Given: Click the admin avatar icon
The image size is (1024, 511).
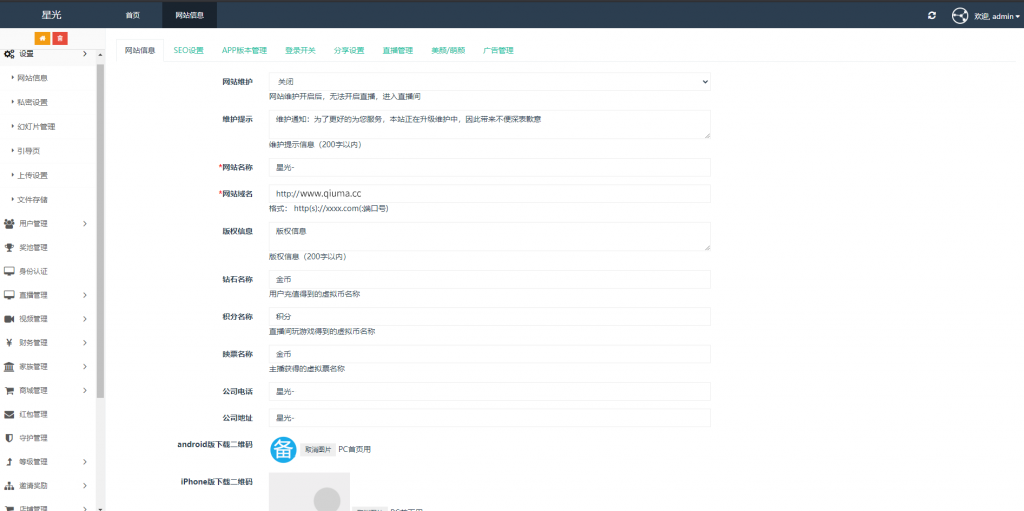Looking at the screenshot, I should coord(960,15).
